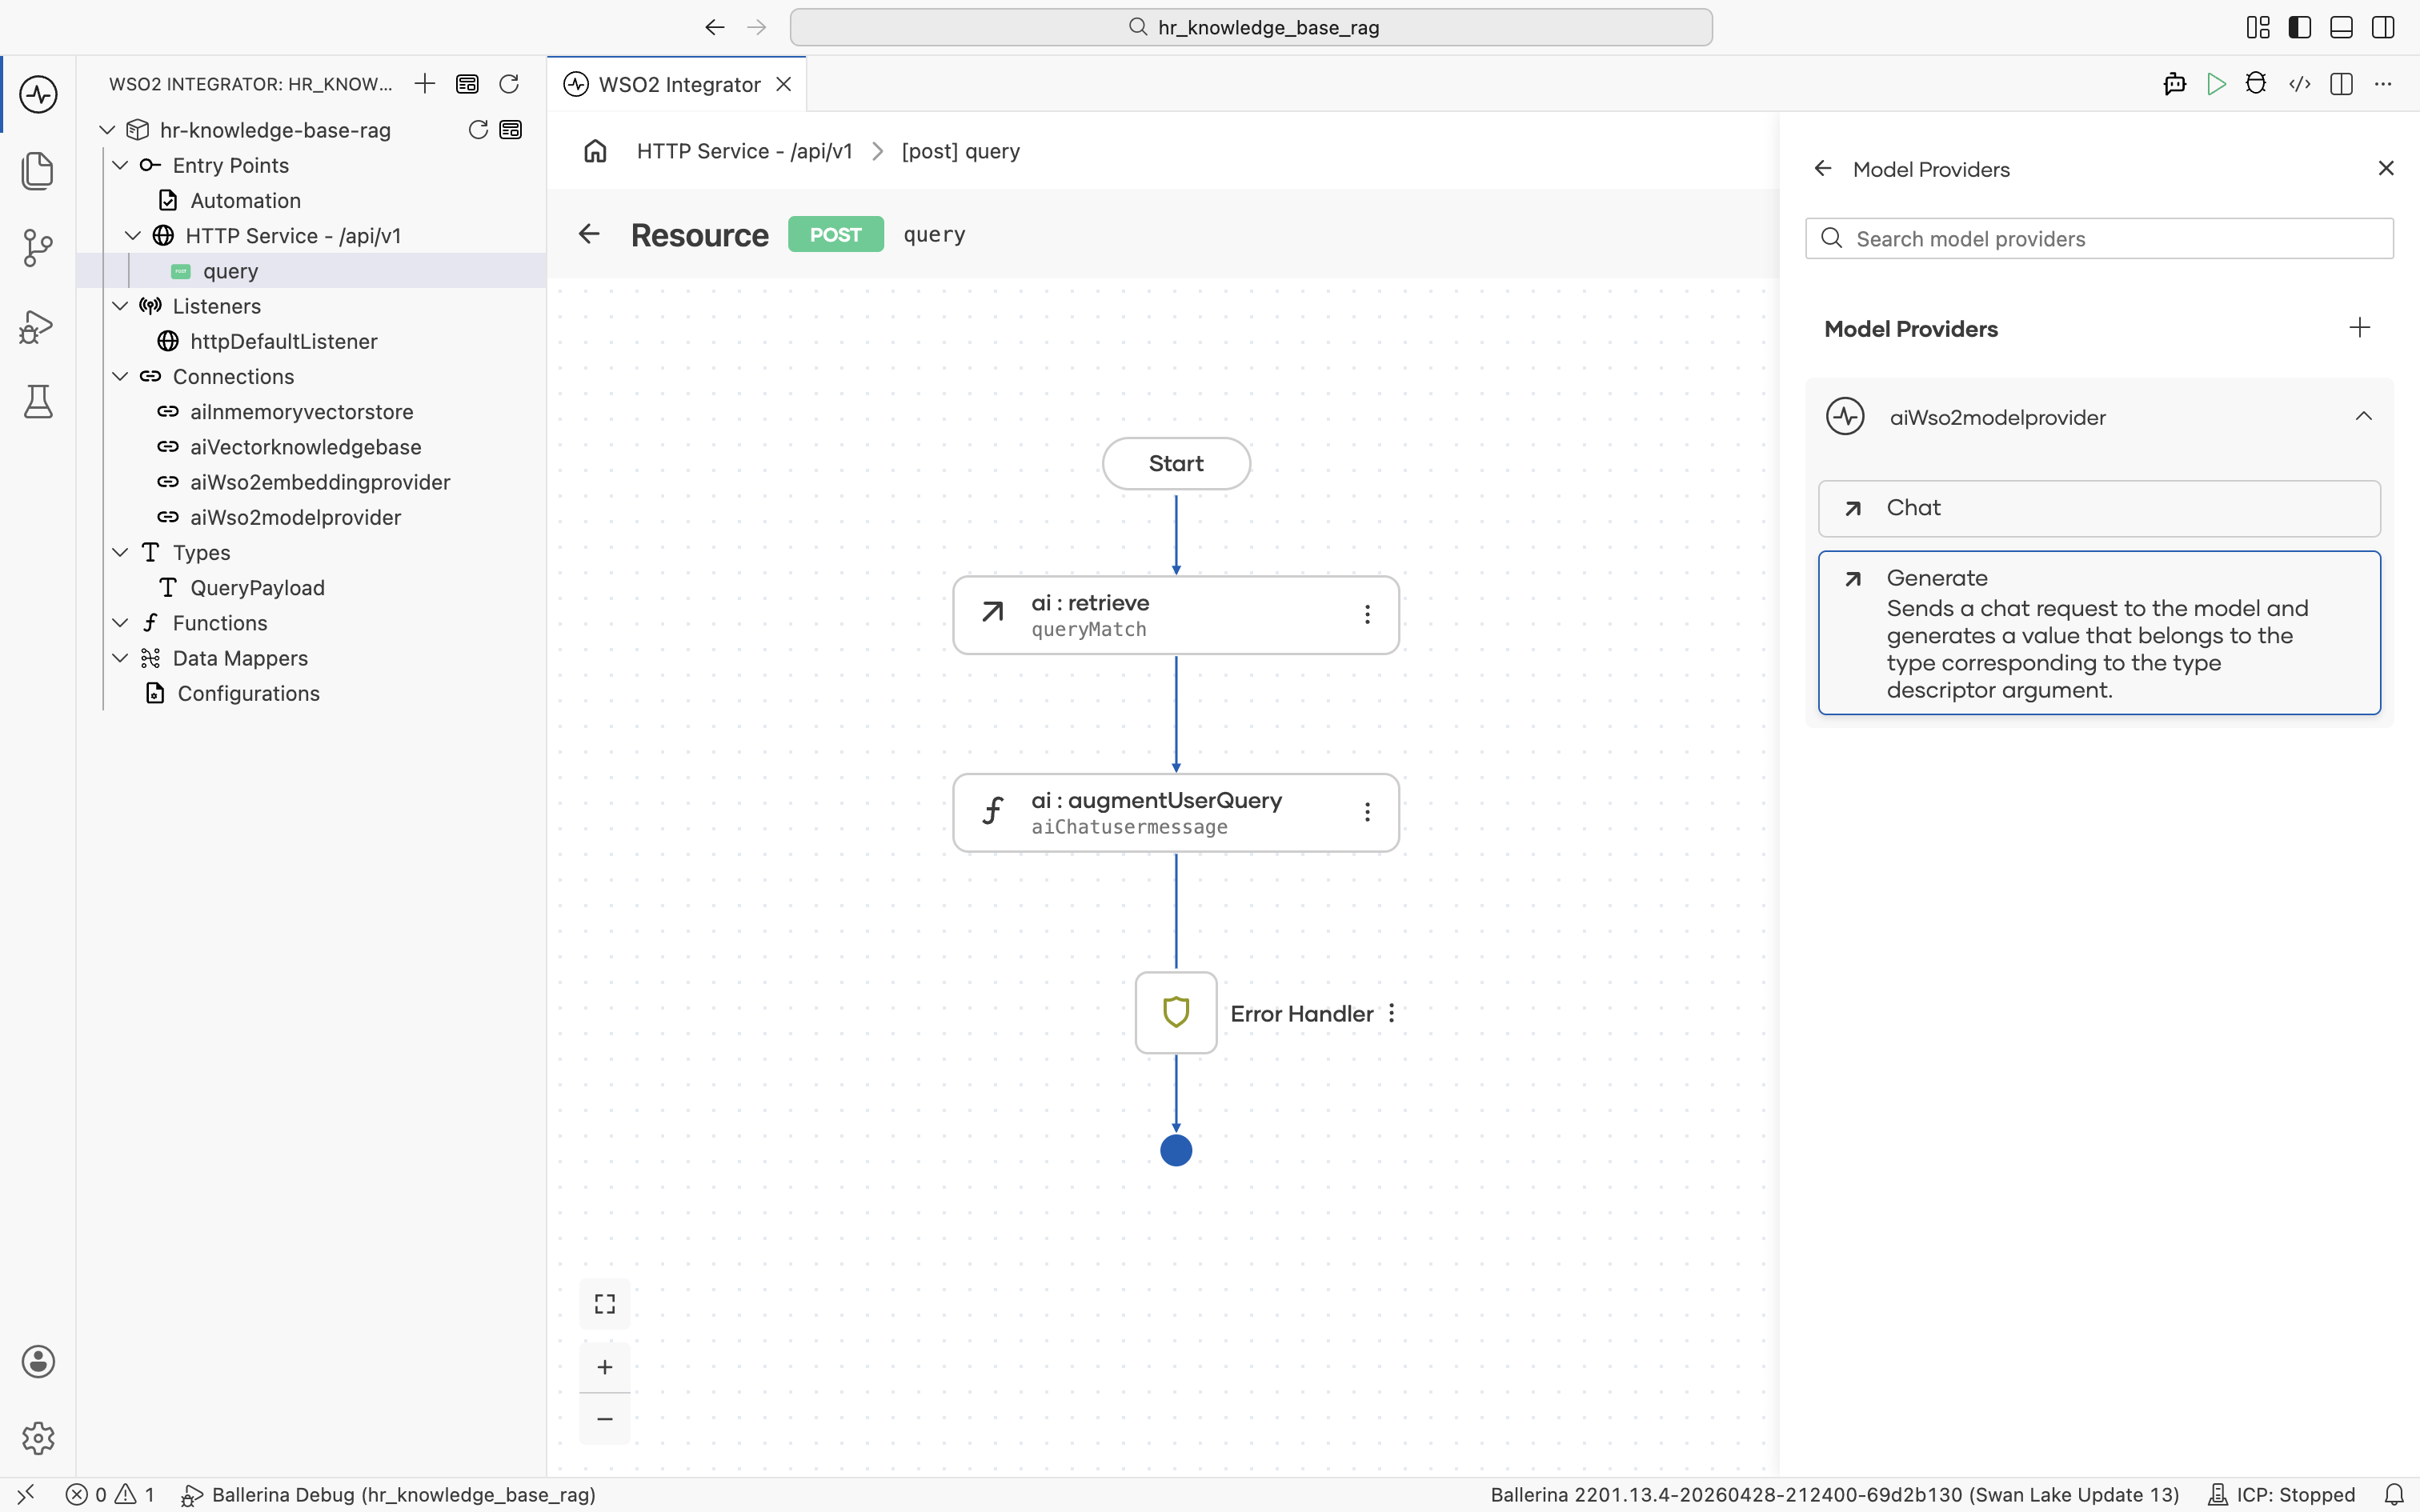The width and height of the screenshot is (2420, 1512).
Task: Fit the diagram to screen
Action: click(x=605, y=1304)
